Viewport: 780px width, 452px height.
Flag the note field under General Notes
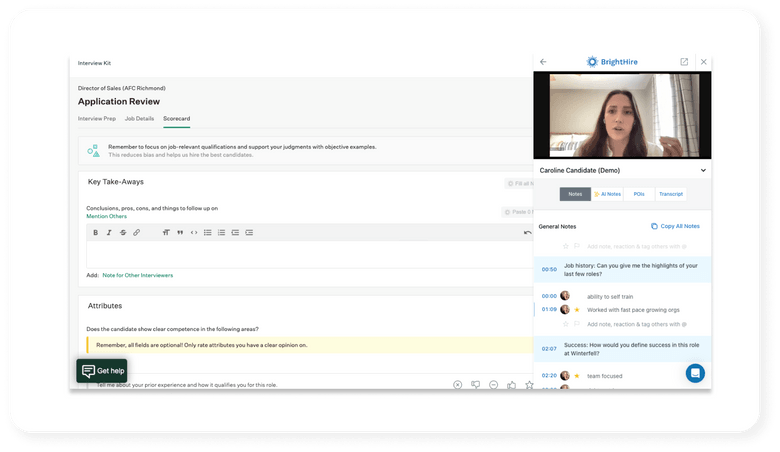tap(577, 246)
